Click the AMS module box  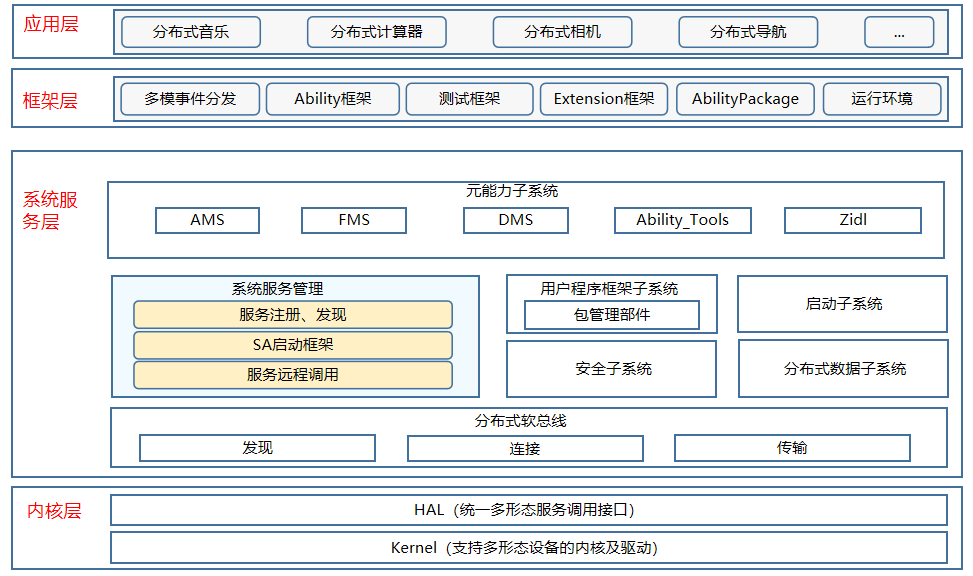pyautogui.click(x=207, y=220)
